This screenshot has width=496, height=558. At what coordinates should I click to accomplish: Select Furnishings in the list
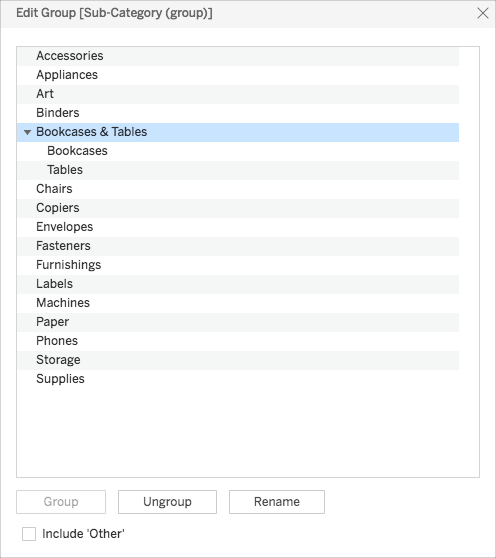[238, 265]
